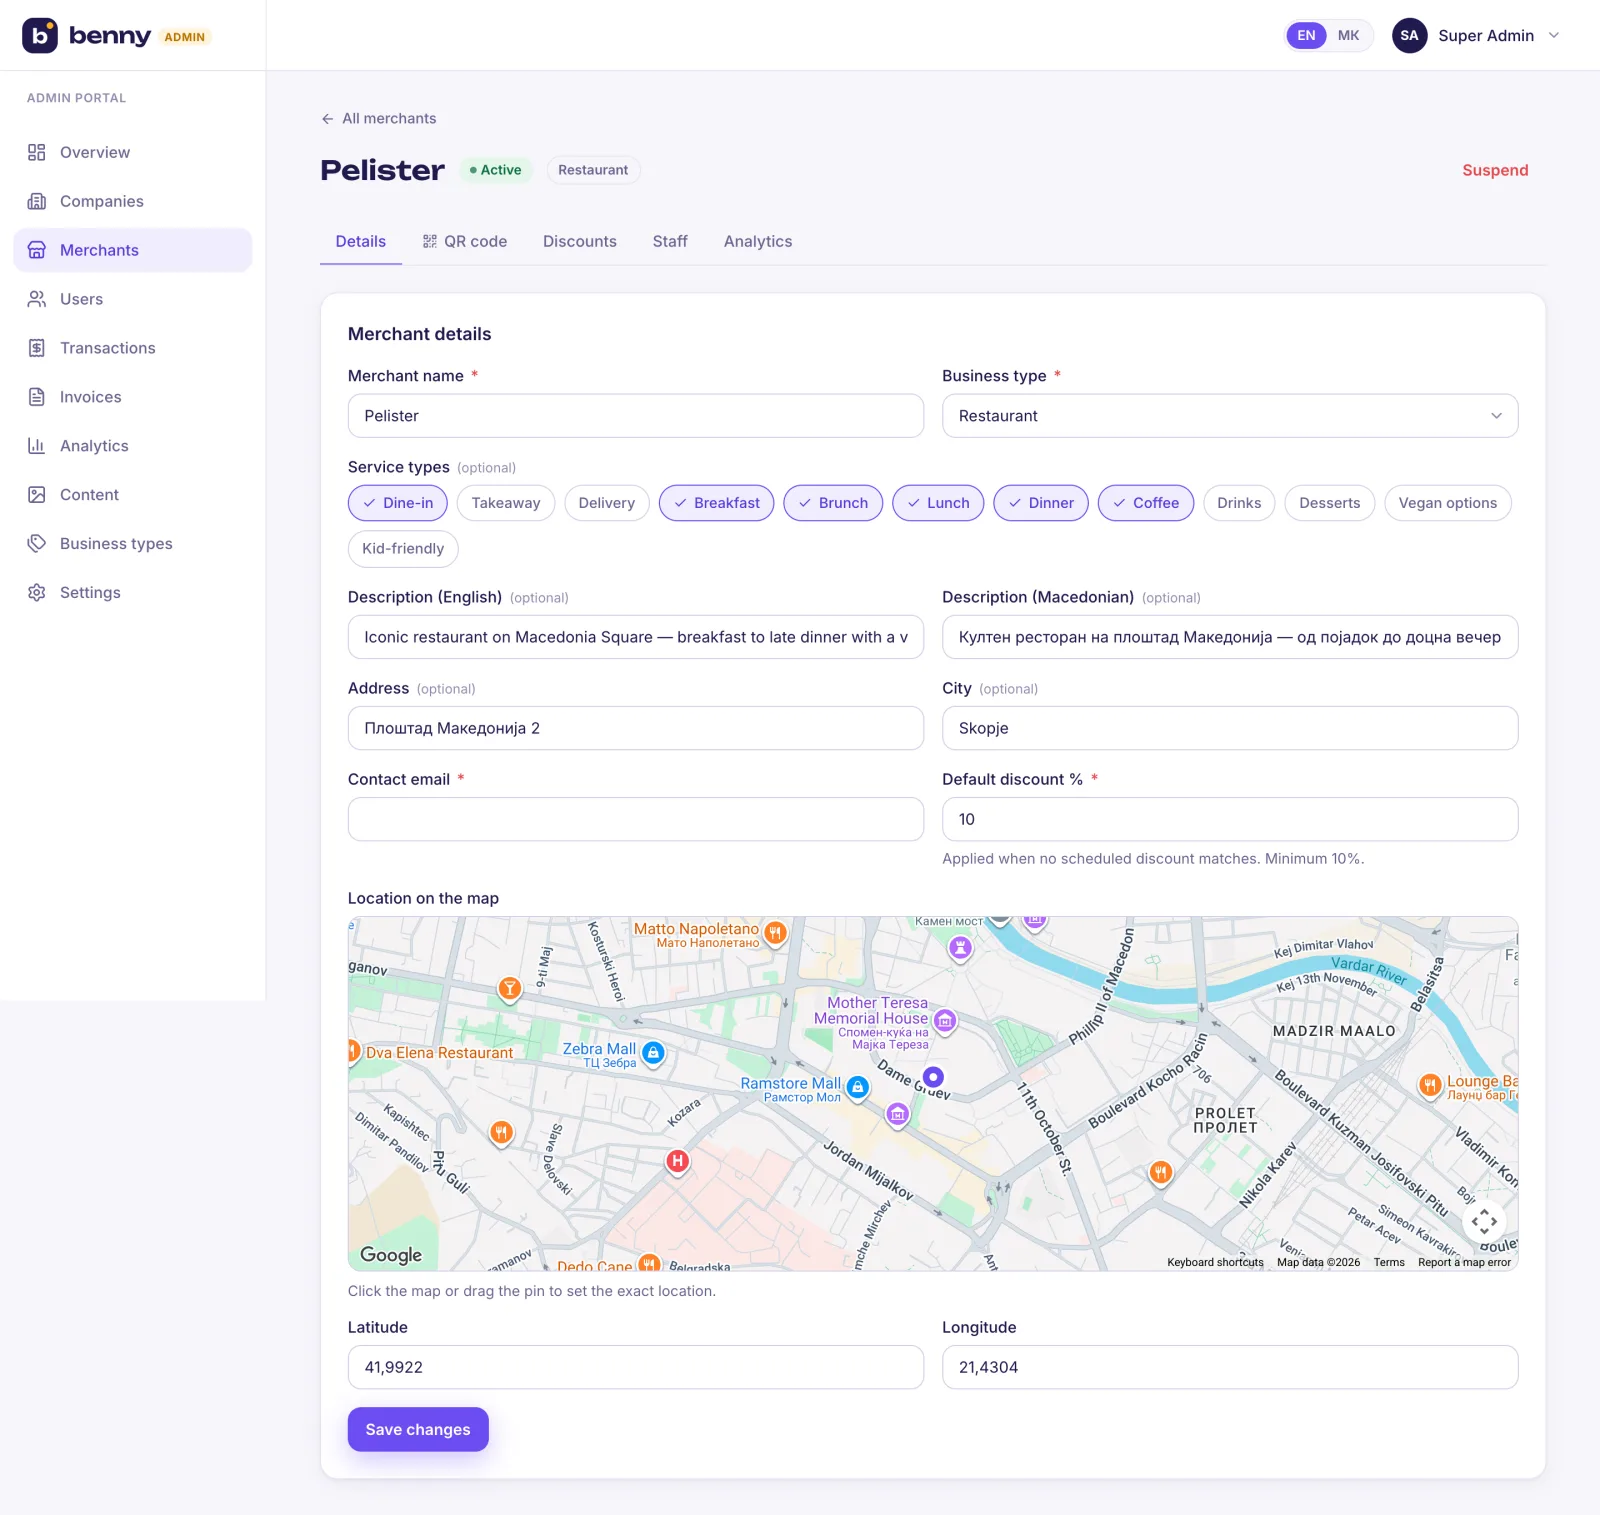Image resolution: width=1600 pixels, height=1515 pixels.
Task: Click the Matto Napoletano restaurant marker
Action: [775, 933]
